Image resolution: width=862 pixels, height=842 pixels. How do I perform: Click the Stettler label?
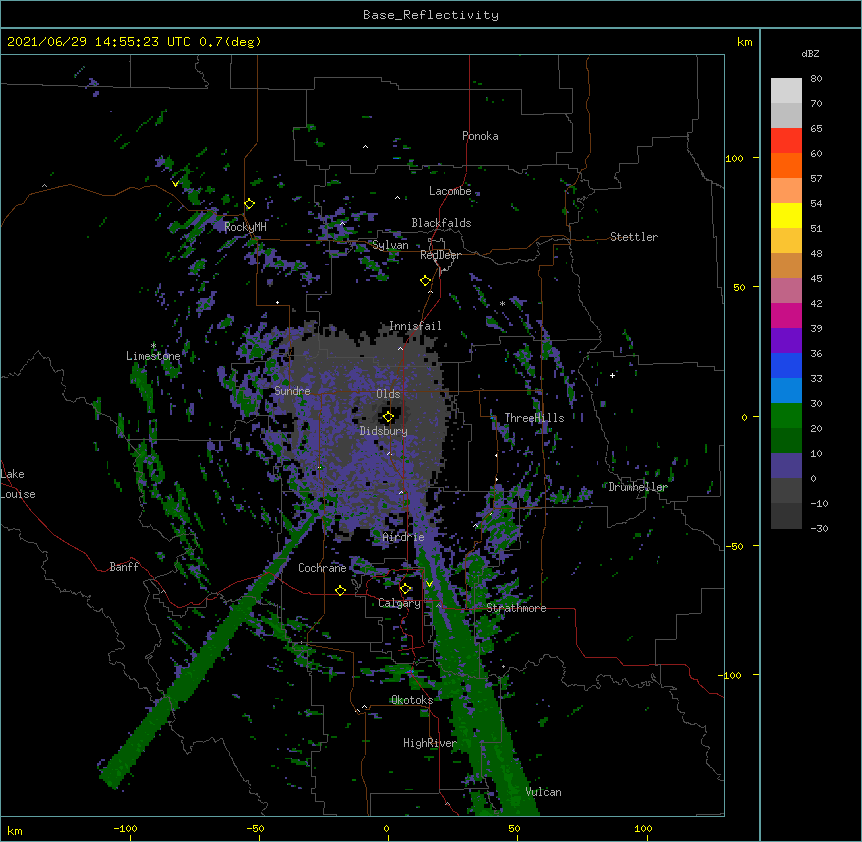634,237
